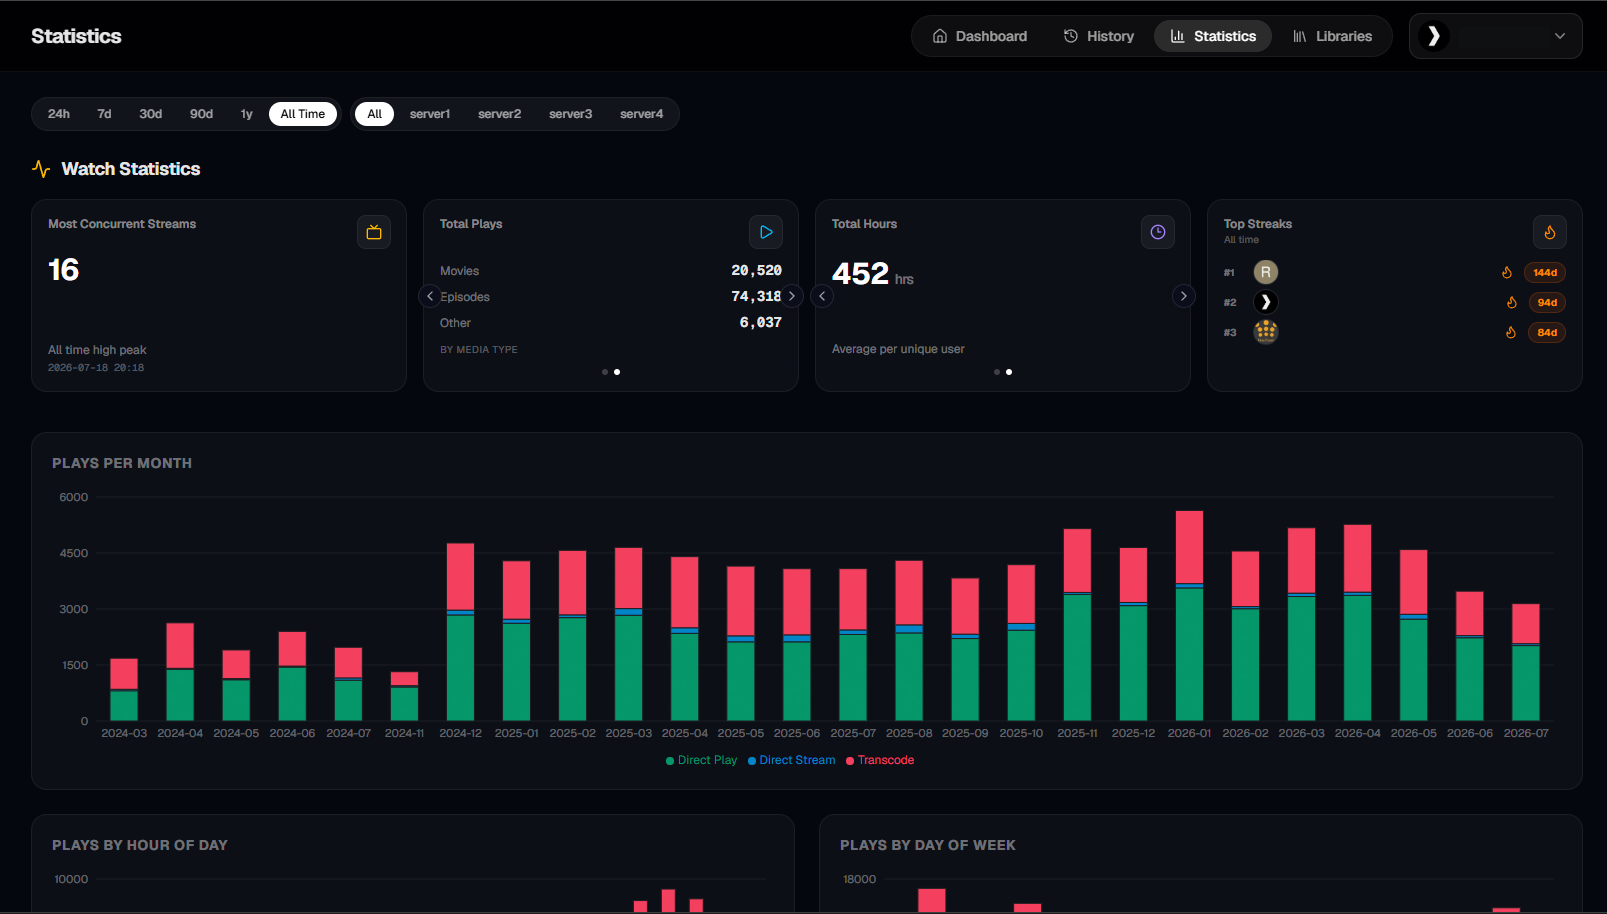Click the 84d streak badge
This screenshot has height=914, width=1607.
pos(1547,332)
